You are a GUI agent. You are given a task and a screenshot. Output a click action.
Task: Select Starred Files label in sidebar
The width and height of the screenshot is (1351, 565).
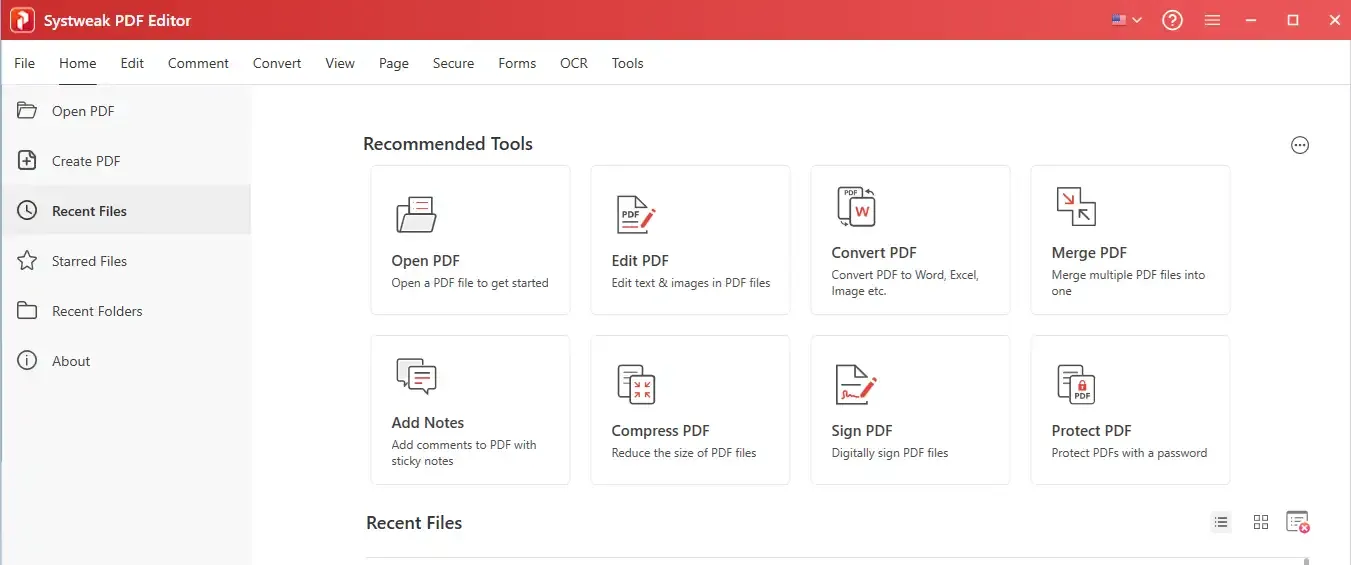[x=89, y=261]
